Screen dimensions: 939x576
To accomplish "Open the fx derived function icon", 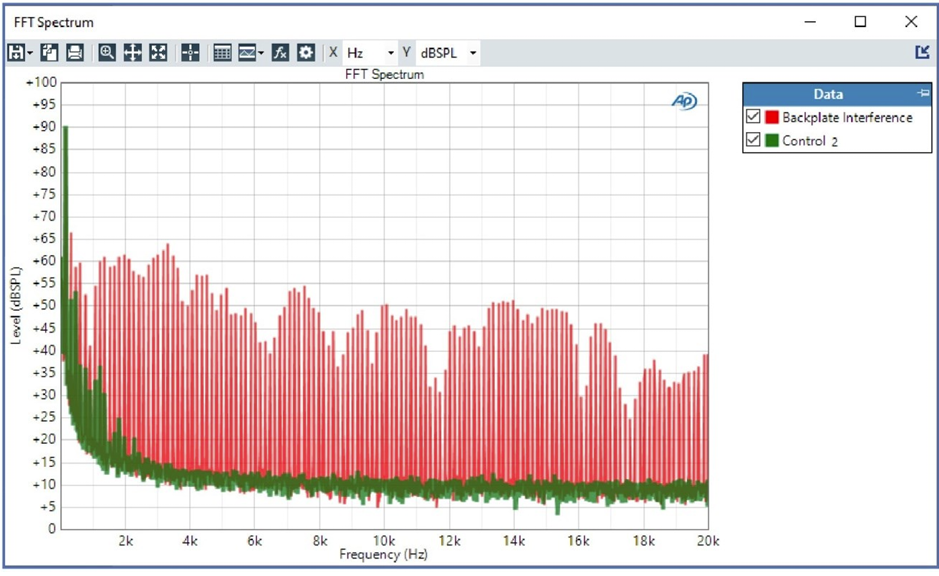I will pyautogui.click(x=280, y=53).
